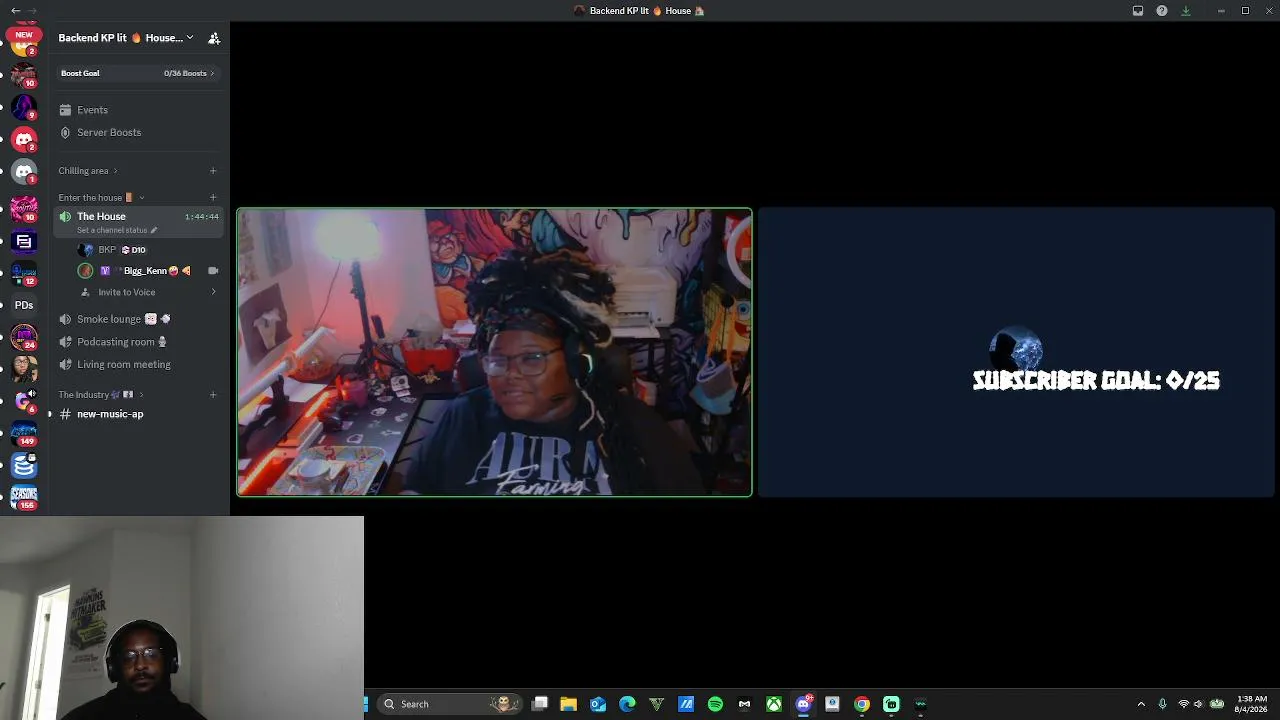Screen dimensions: 1280x720
Task: Go forward with the title bar arrow
Action: click(x=33, y=10)
